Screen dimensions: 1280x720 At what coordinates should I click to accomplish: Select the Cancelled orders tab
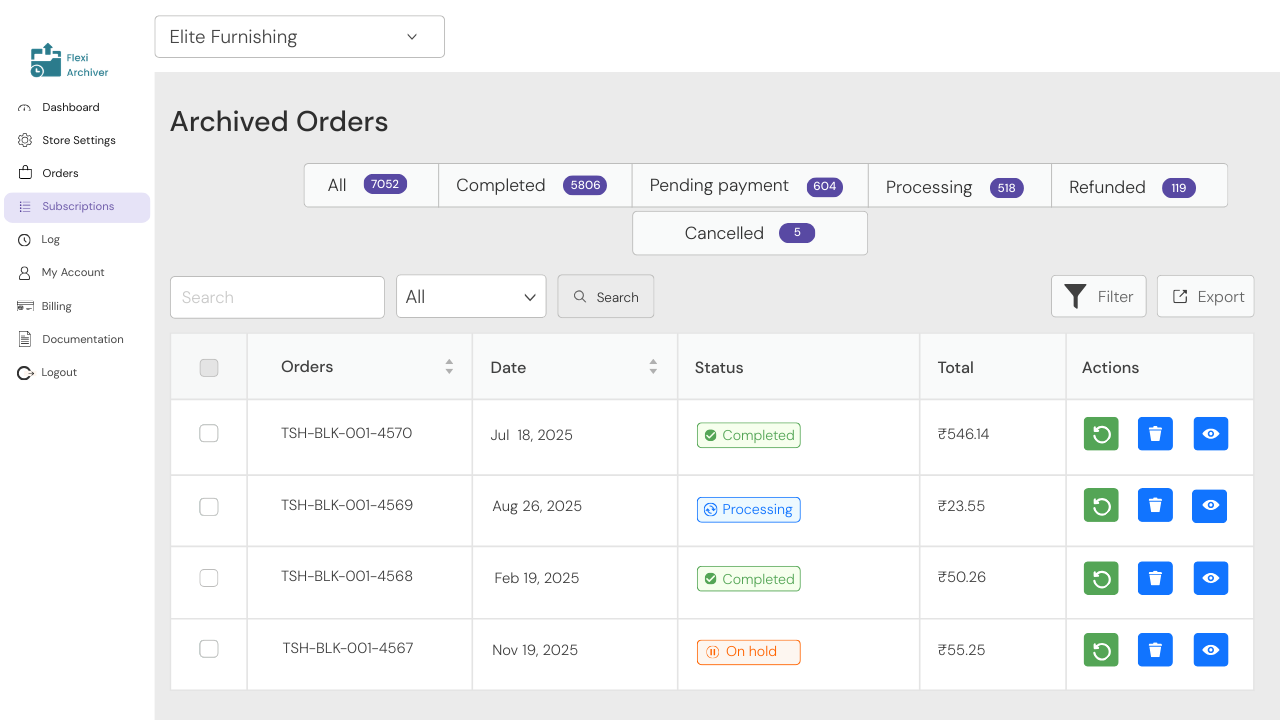click(x=749, y=233)
